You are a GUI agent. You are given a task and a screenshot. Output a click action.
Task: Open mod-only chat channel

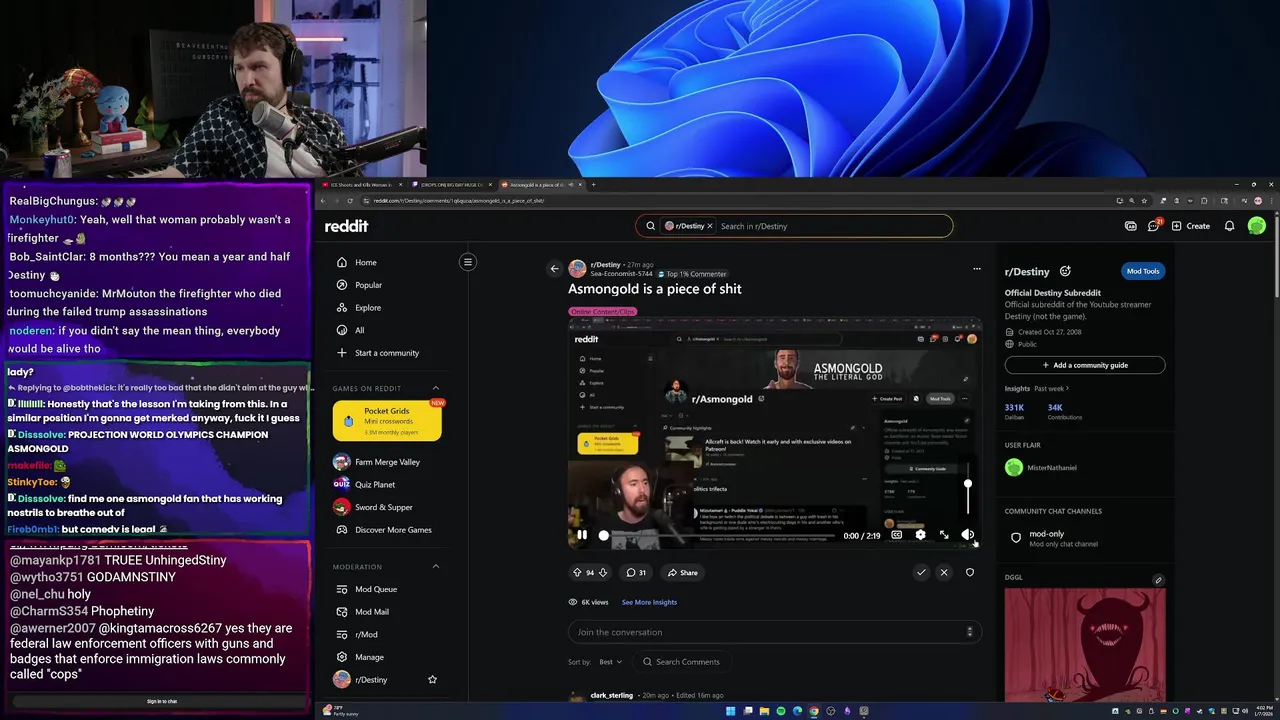1085,538
